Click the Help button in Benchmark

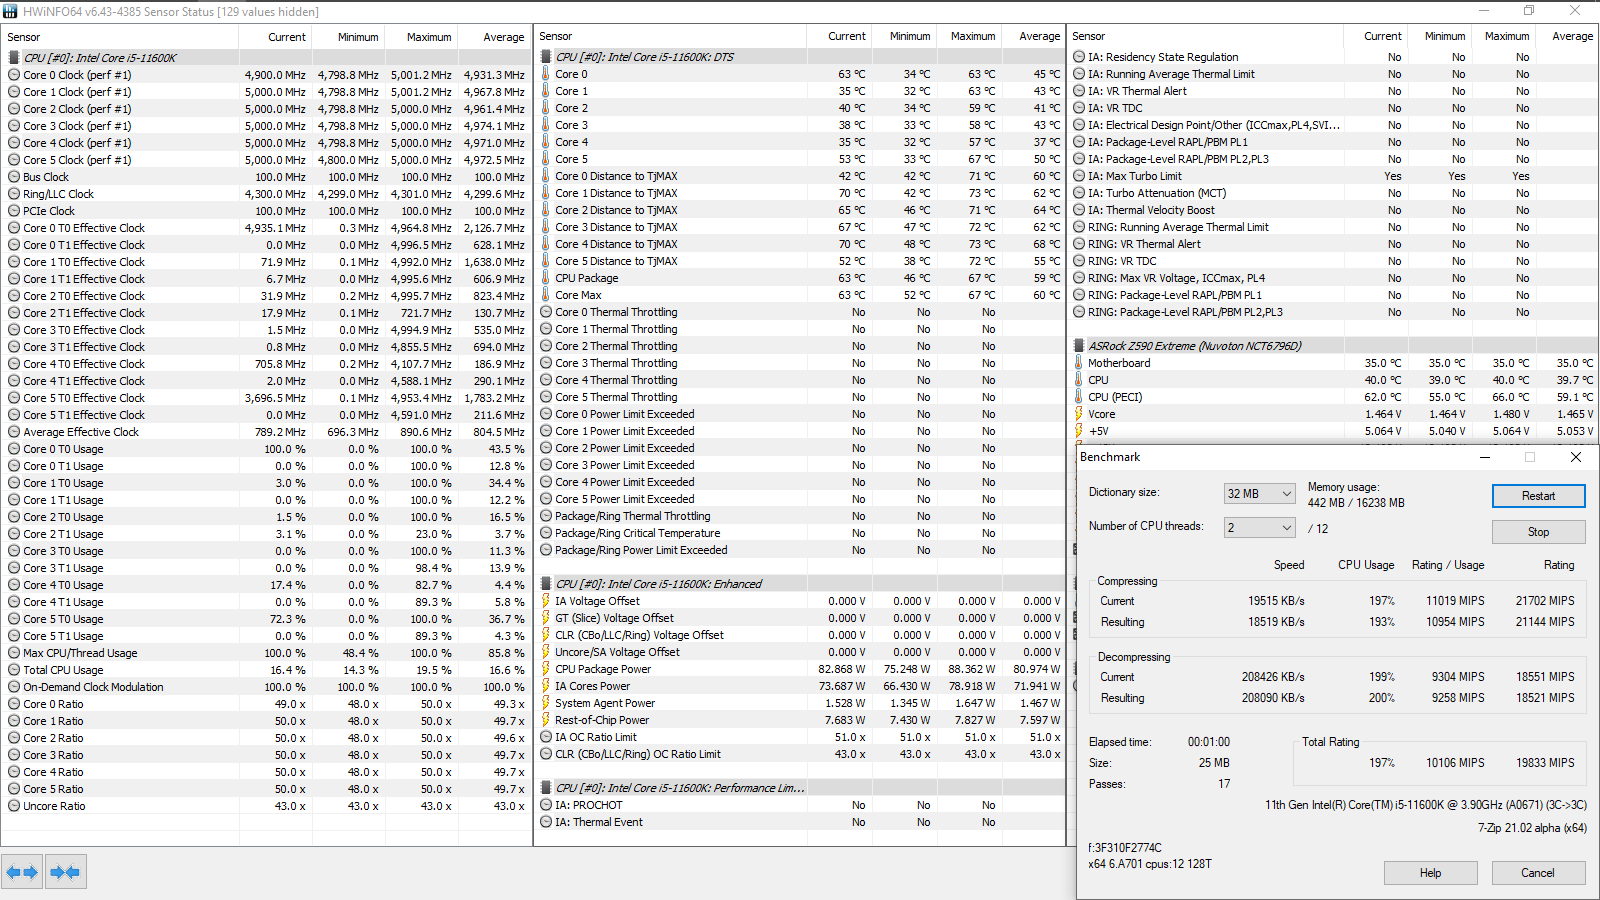pos(1431,873)
